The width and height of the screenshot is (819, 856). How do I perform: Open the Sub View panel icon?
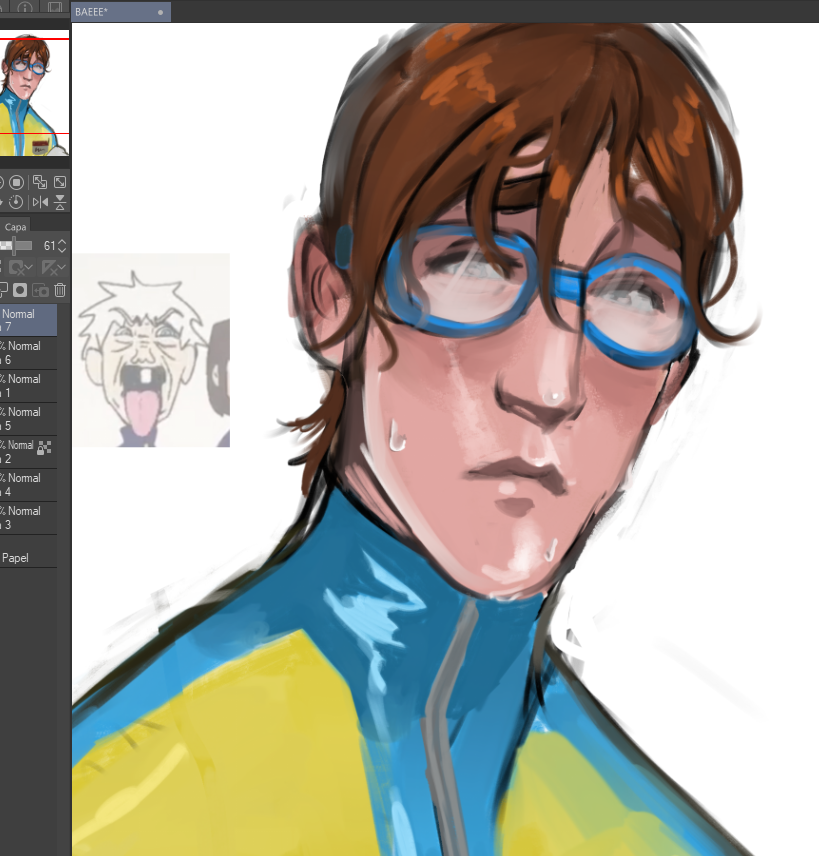[55, 7]
